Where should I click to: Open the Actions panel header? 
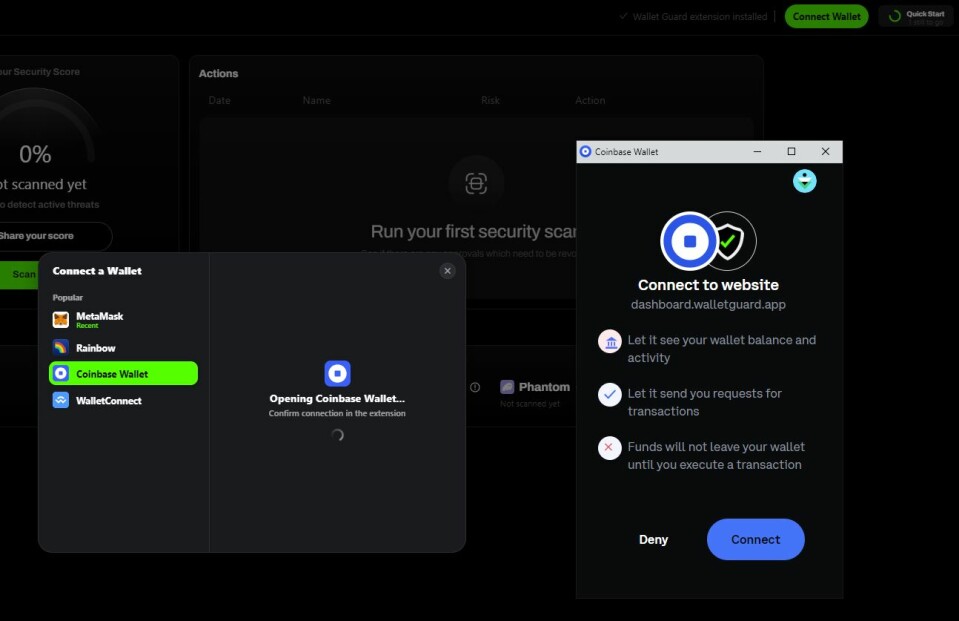(x=219, y=73)
